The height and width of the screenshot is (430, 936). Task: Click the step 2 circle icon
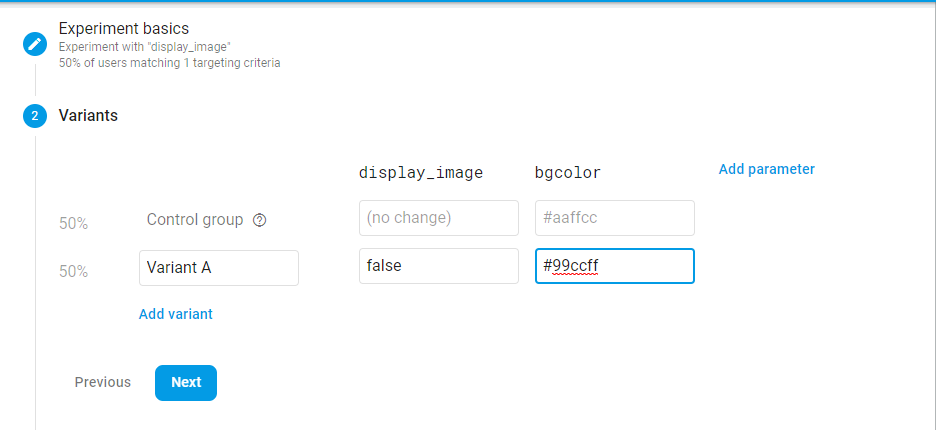coord(35,116)
